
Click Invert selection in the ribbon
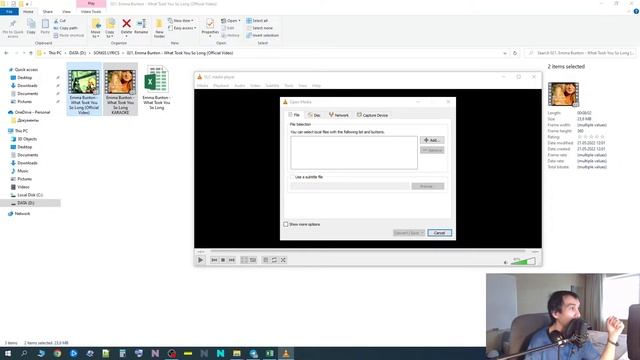pos(262,36)
